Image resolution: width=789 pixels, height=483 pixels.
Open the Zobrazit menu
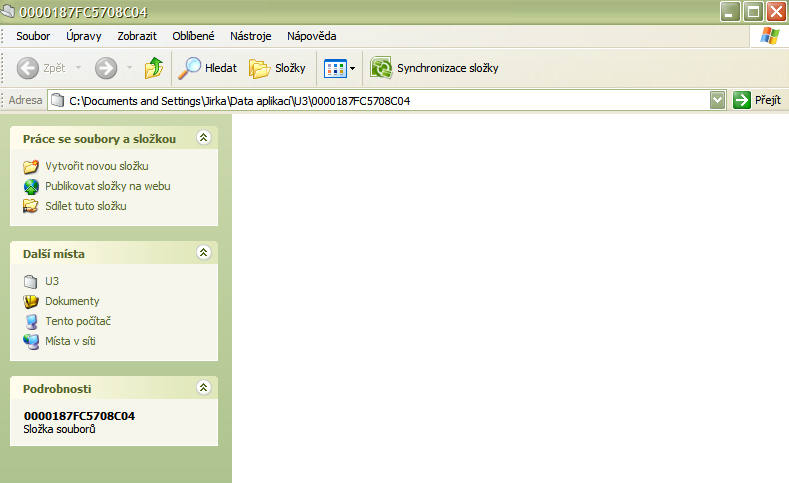137,36
